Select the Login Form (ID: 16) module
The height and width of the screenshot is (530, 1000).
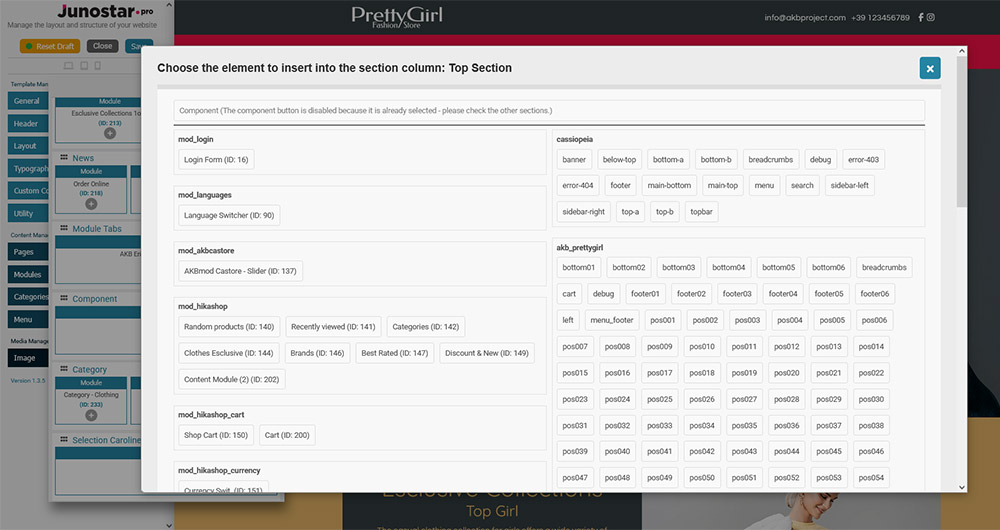pyautogui.click(x=216, y=159)
